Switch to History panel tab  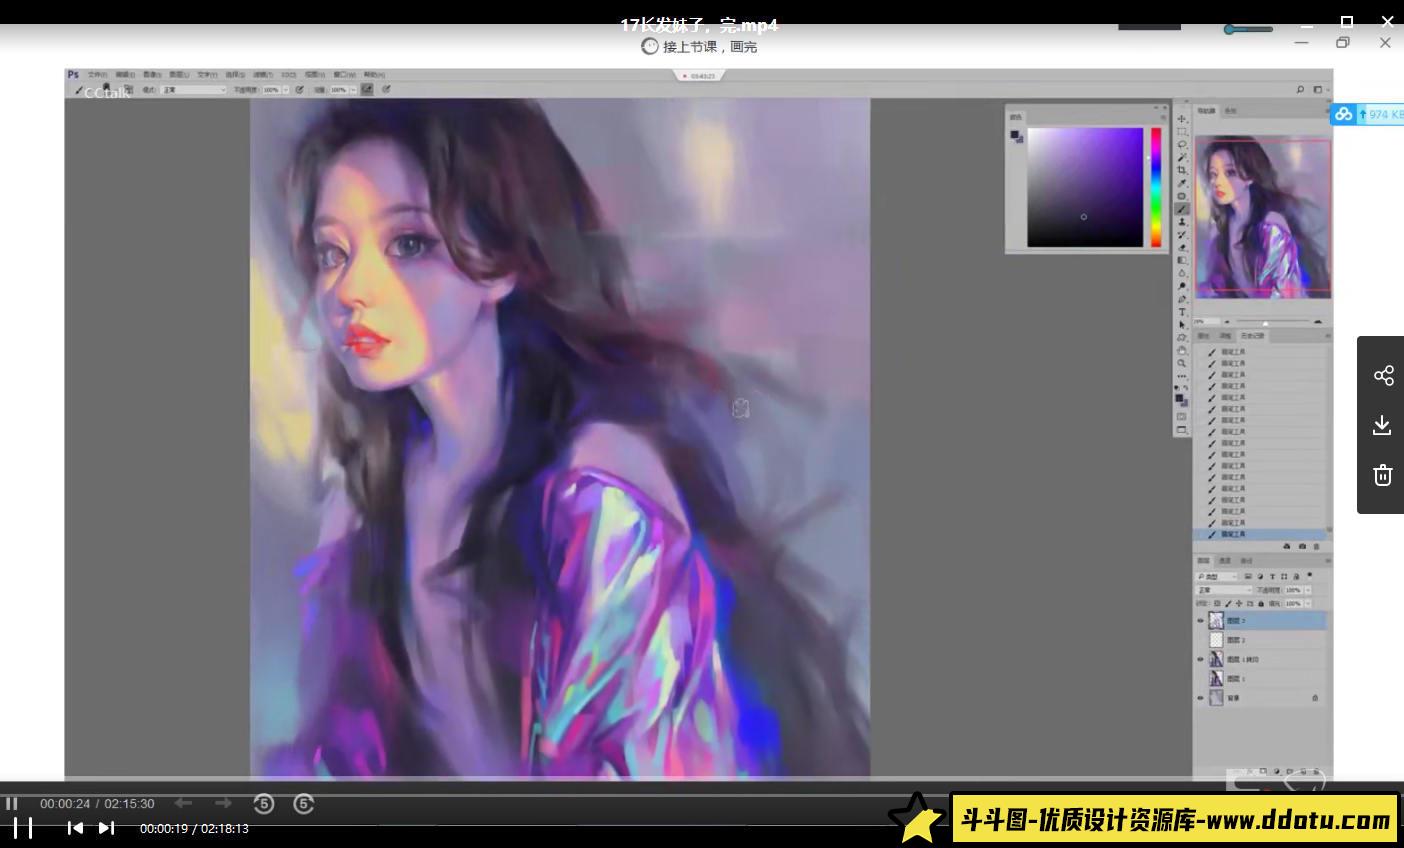[x=1252, y=336]
